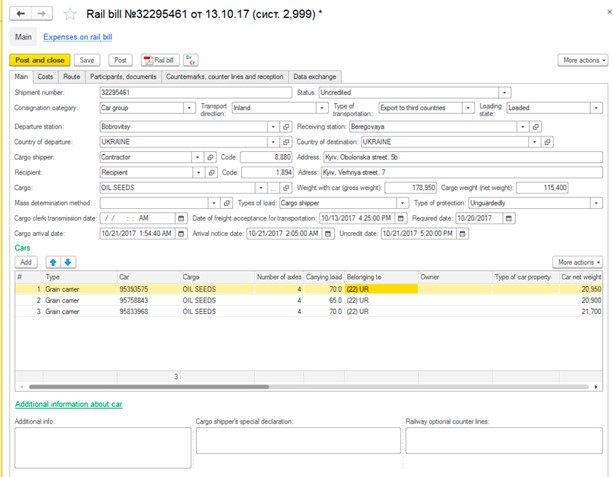Screen dimensions: 613x477
Task: Select car row 95758843
Action: click(x=308, y=300)
